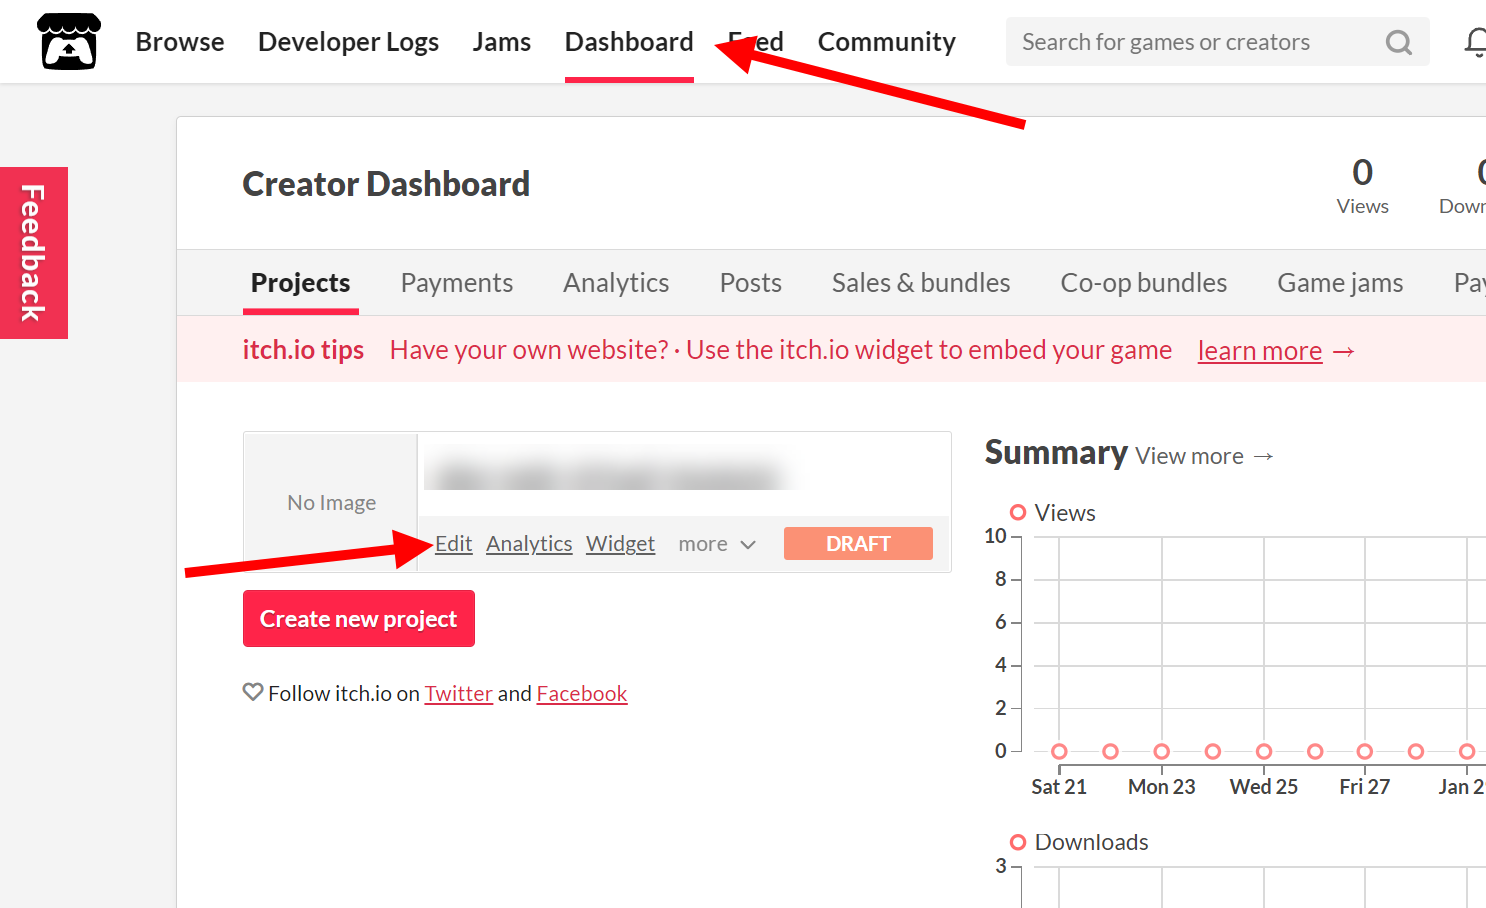This screenshot has width=1486, height=908.
Task: Go to Developer Logs
Action: tap(348, 42)
